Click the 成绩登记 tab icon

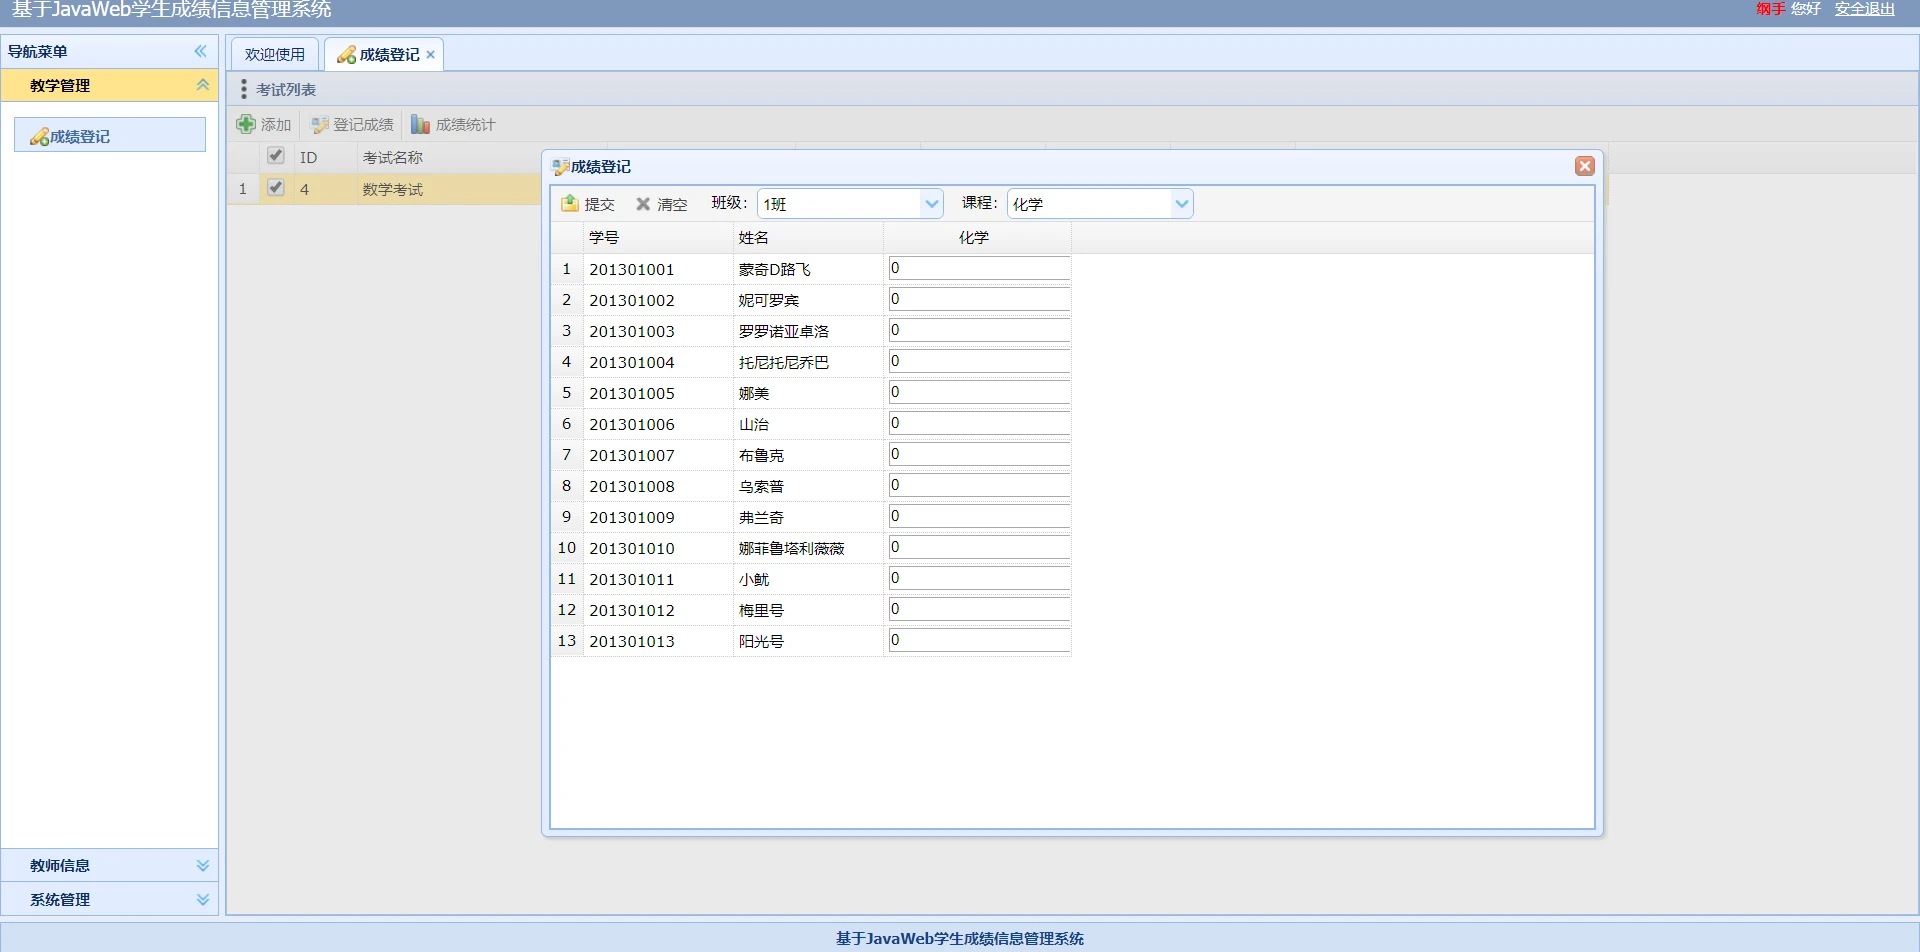(x=347, y=55)
